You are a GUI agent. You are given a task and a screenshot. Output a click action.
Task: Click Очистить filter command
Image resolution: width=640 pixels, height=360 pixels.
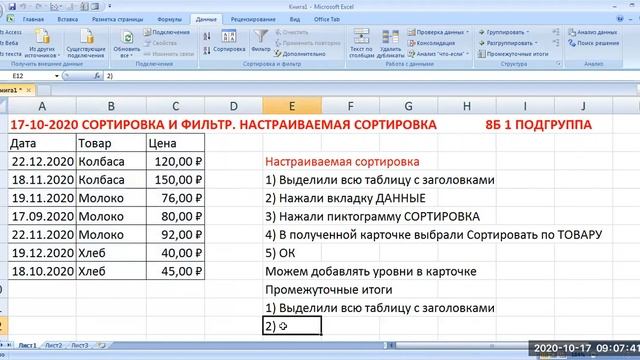tap(291, 32)
